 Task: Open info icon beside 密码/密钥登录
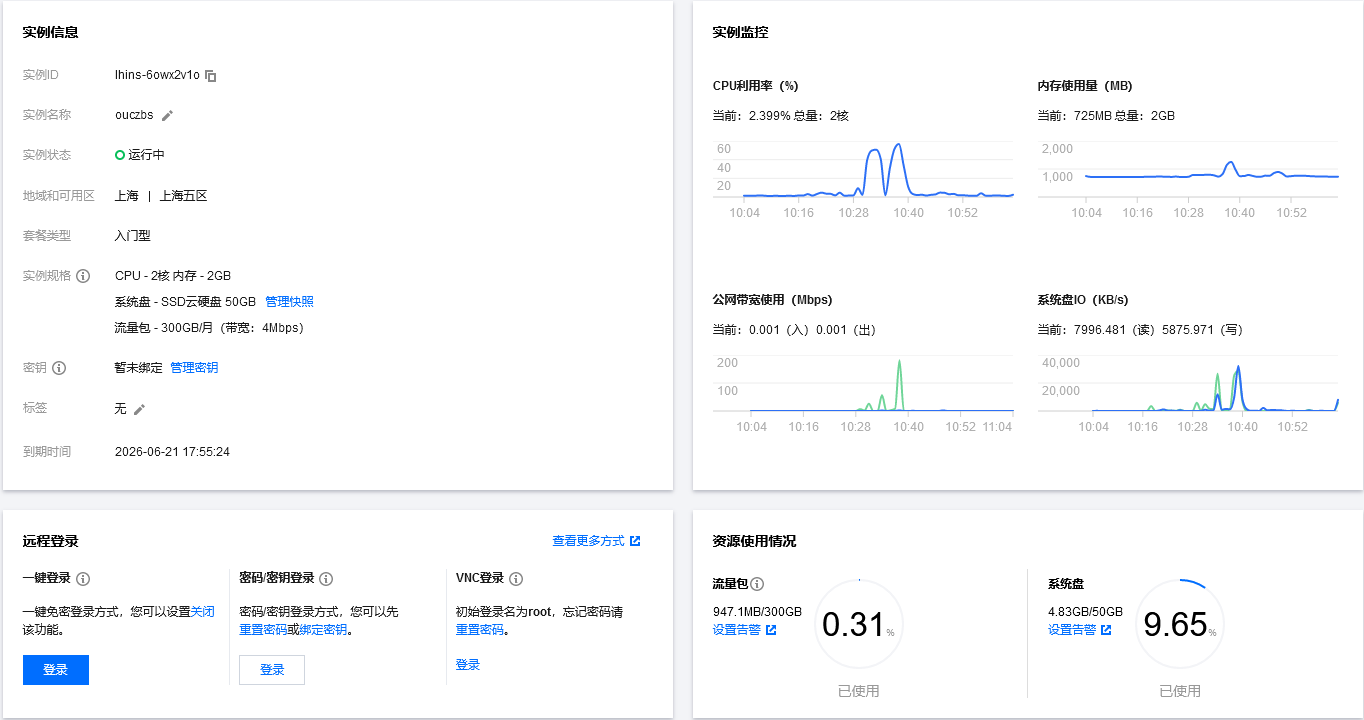326,579
